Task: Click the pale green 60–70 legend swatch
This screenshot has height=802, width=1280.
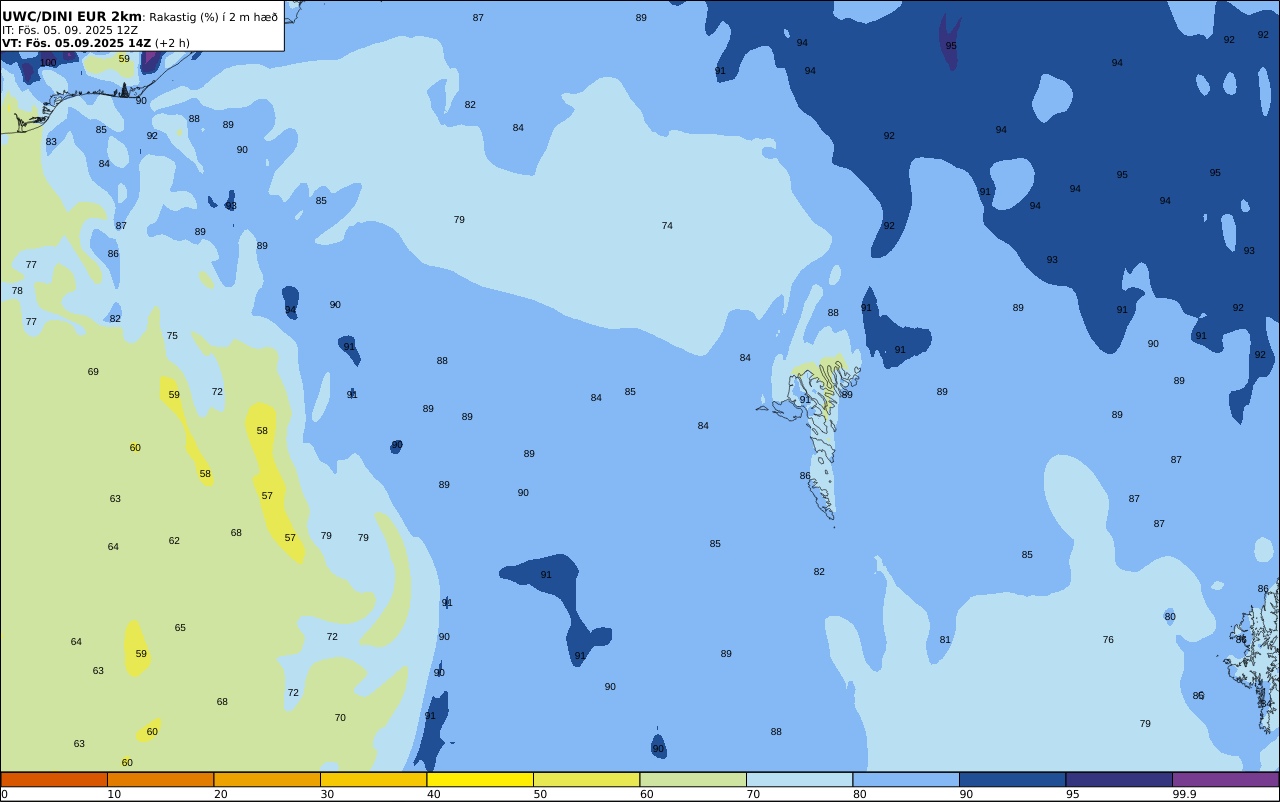Action: pyautogui.click(x=693, y=779)
